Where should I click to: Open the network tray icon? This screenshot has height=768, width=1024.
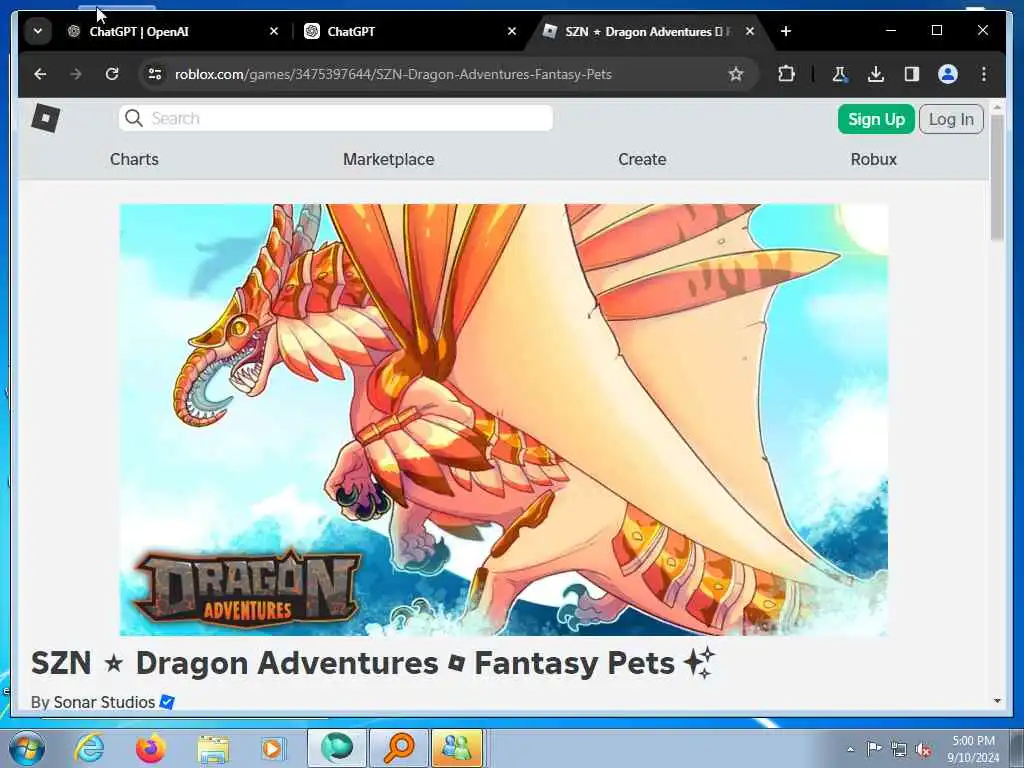(x=899, y=749)
